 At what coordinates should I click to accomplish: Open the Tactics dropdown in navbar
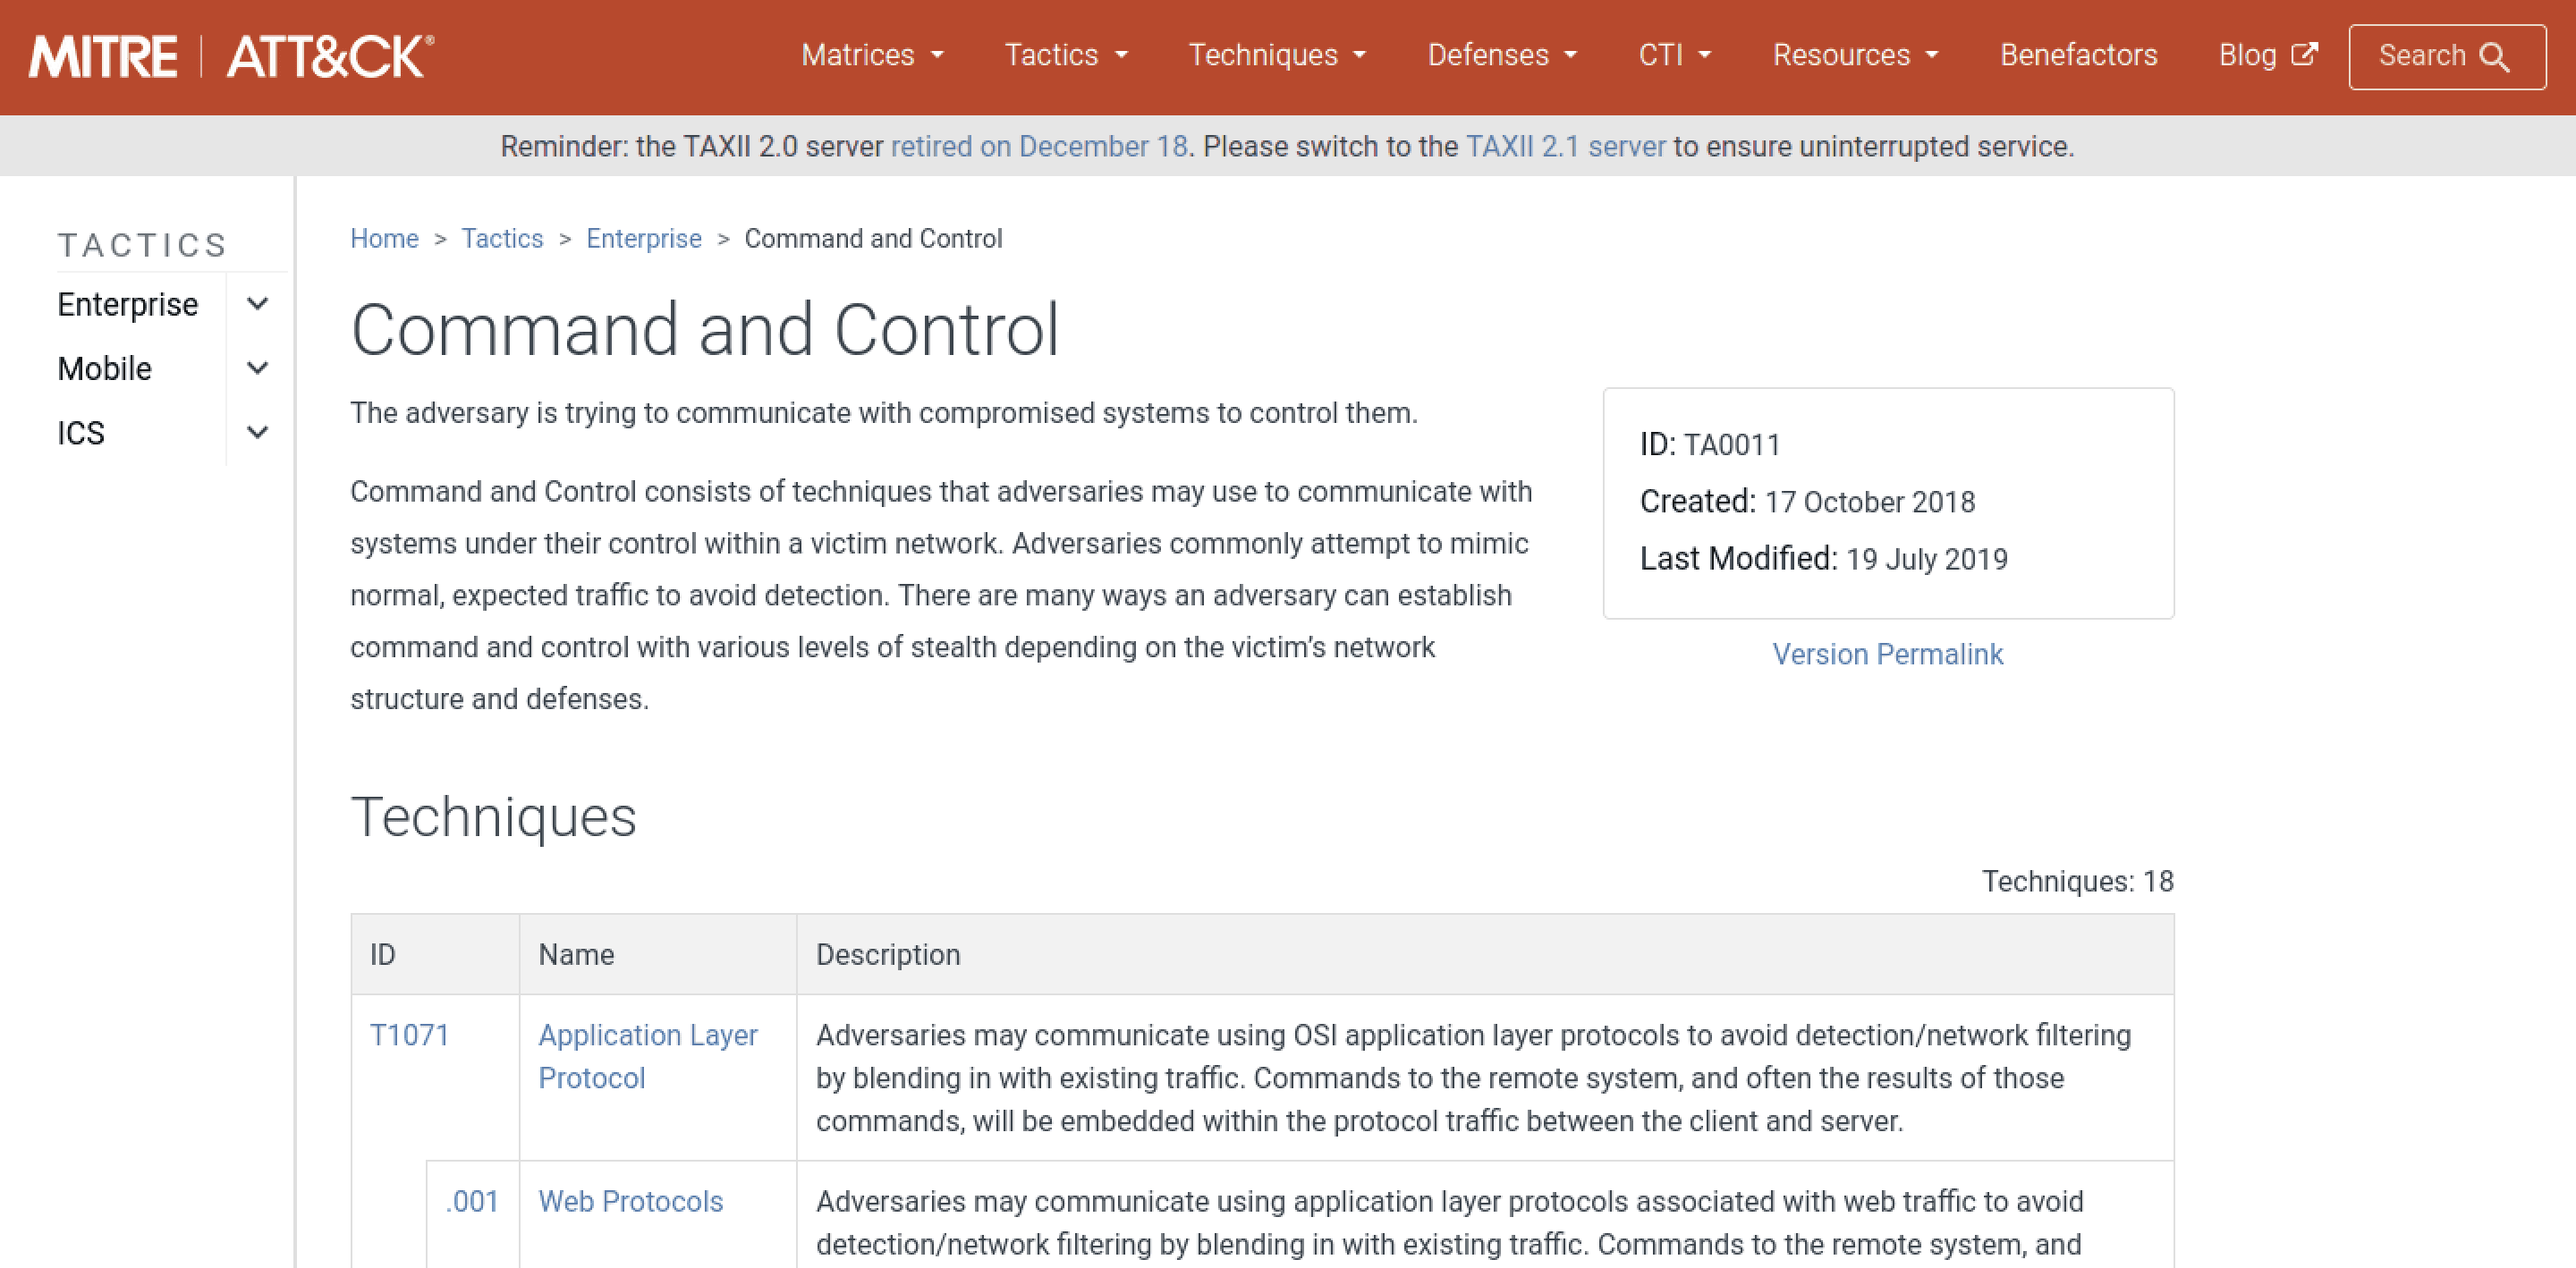(x=1066, y=55)
